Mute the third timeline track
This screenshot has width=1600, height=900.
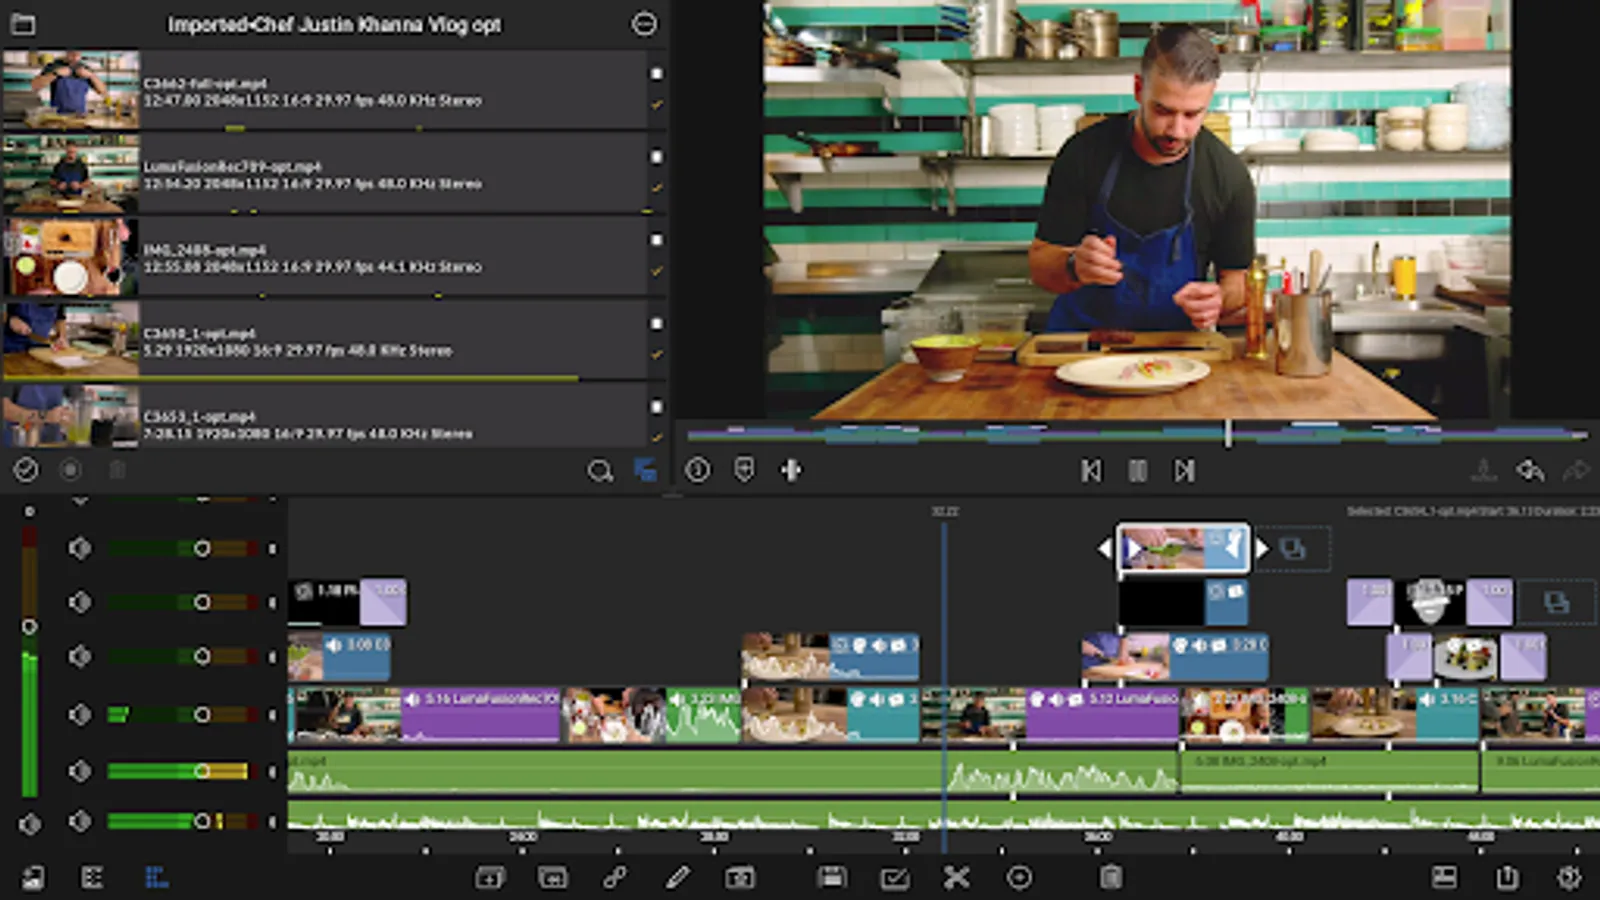[80, 656]
